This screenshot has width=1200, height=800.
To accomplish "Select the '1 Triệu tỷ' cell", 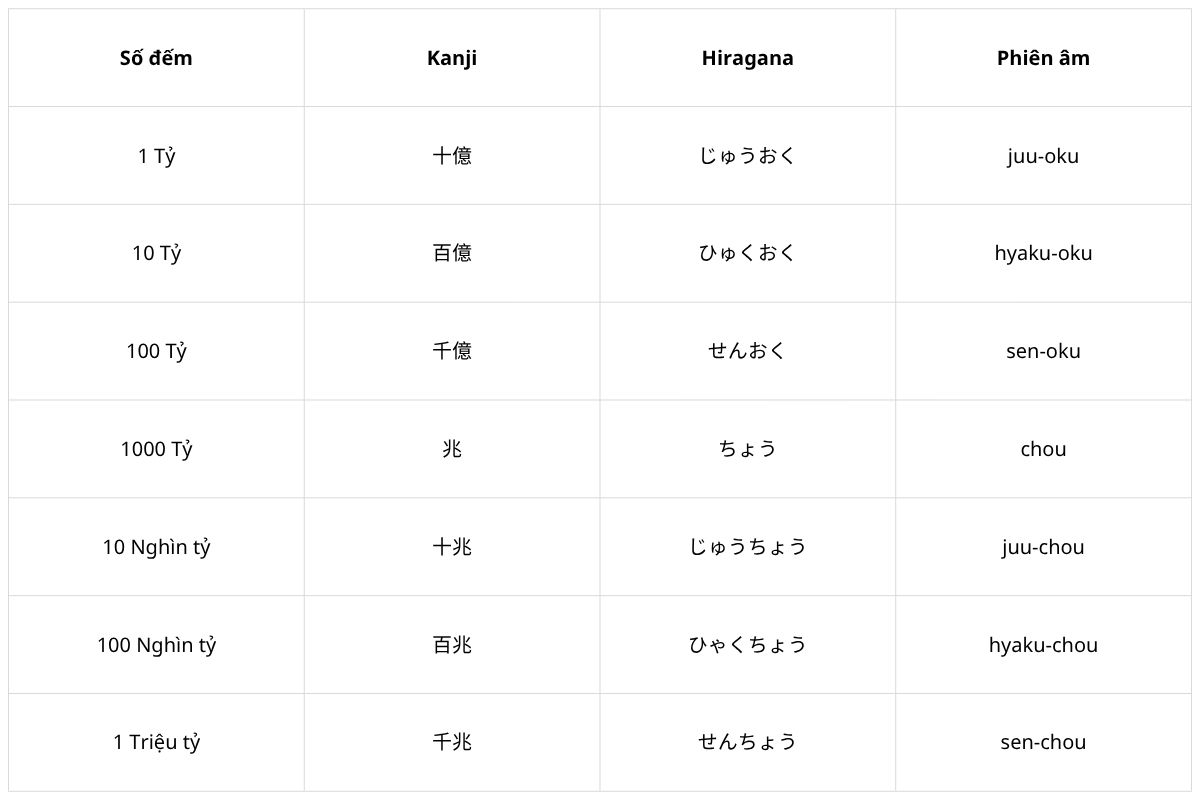I will pos(156,742).
